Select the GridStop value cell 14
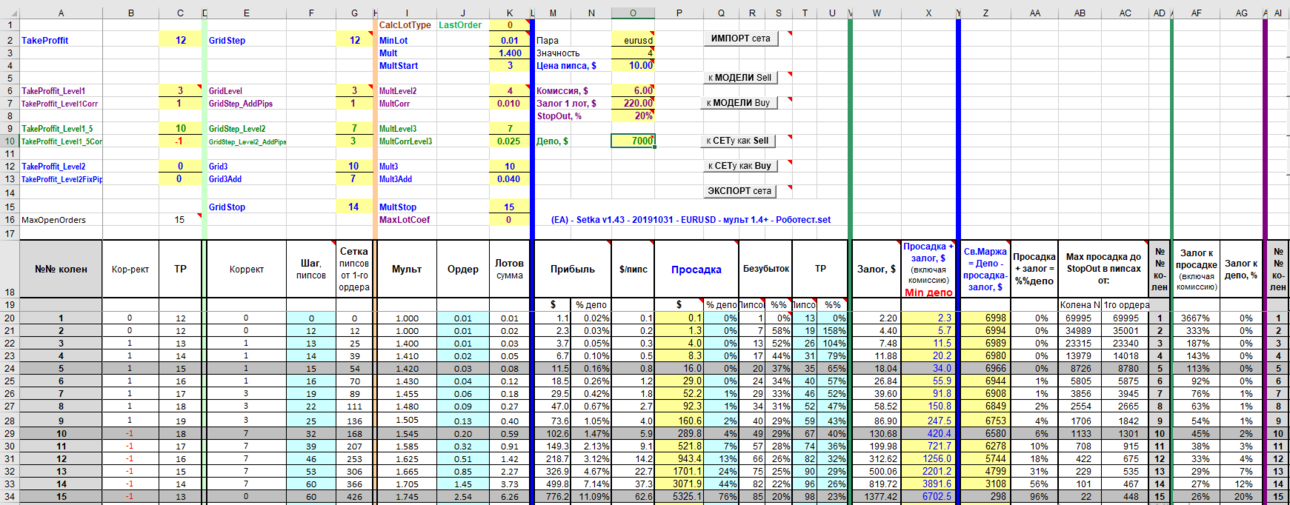Image resolution: width=1290 pixels, height=505 pixels. (355, 205)
